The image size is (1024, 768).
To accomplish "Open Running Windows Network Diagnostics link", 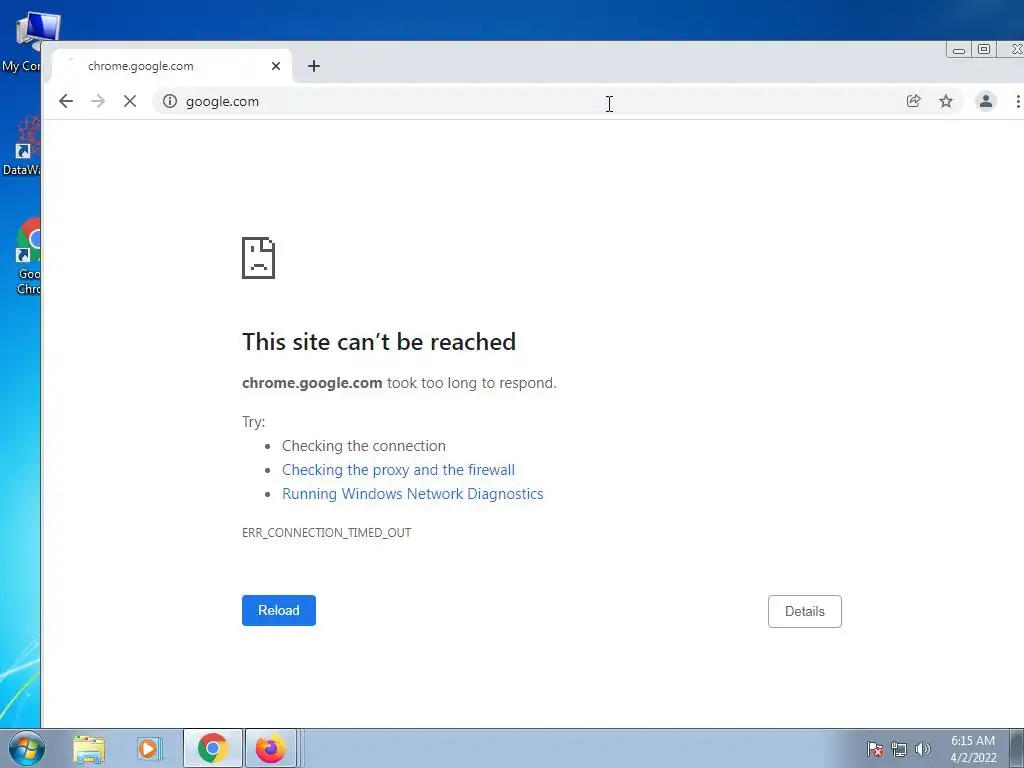I will point(413,494).
